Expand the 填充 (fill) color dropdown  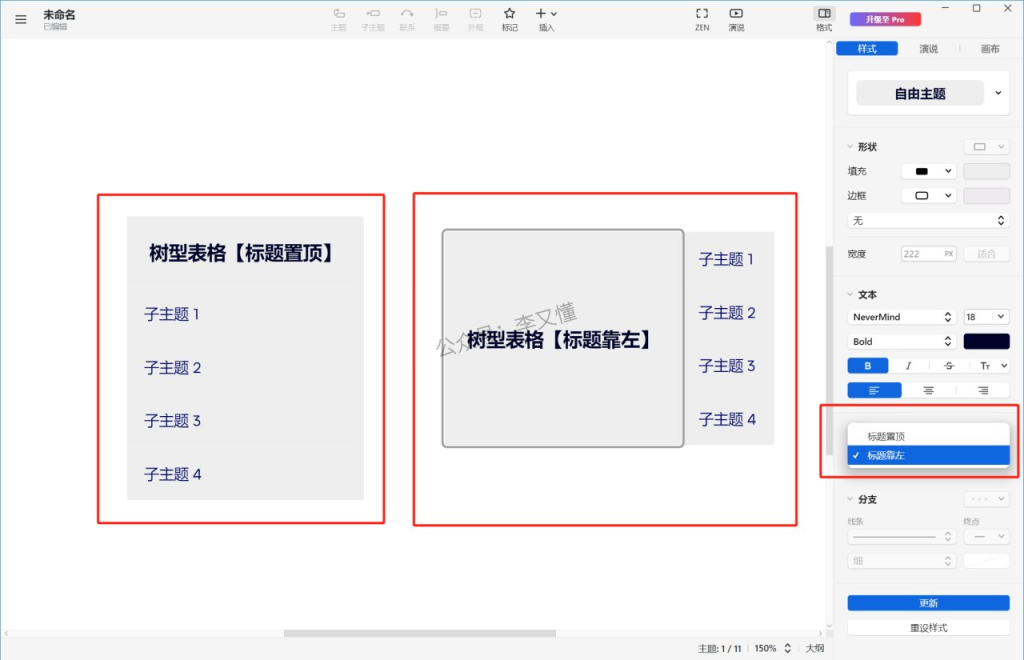pyautogui.click(x=929, y=171)
